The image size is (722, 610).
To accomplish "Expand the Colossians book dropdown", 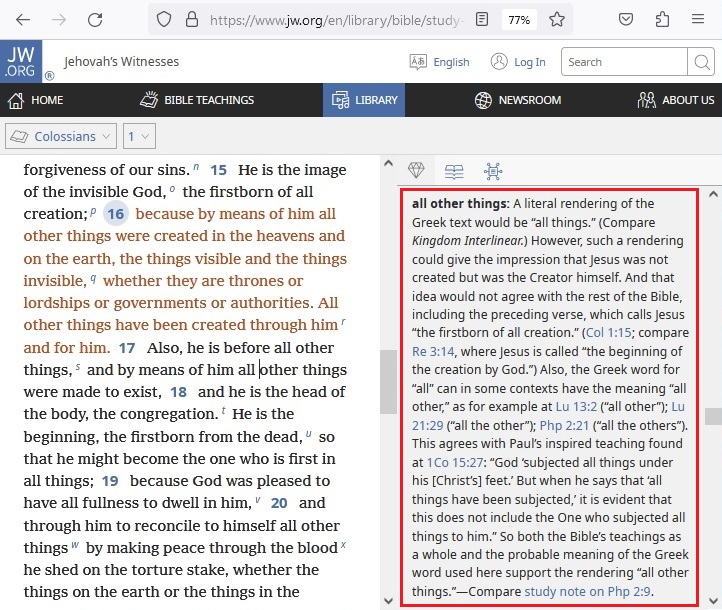I will coord(61,136).
